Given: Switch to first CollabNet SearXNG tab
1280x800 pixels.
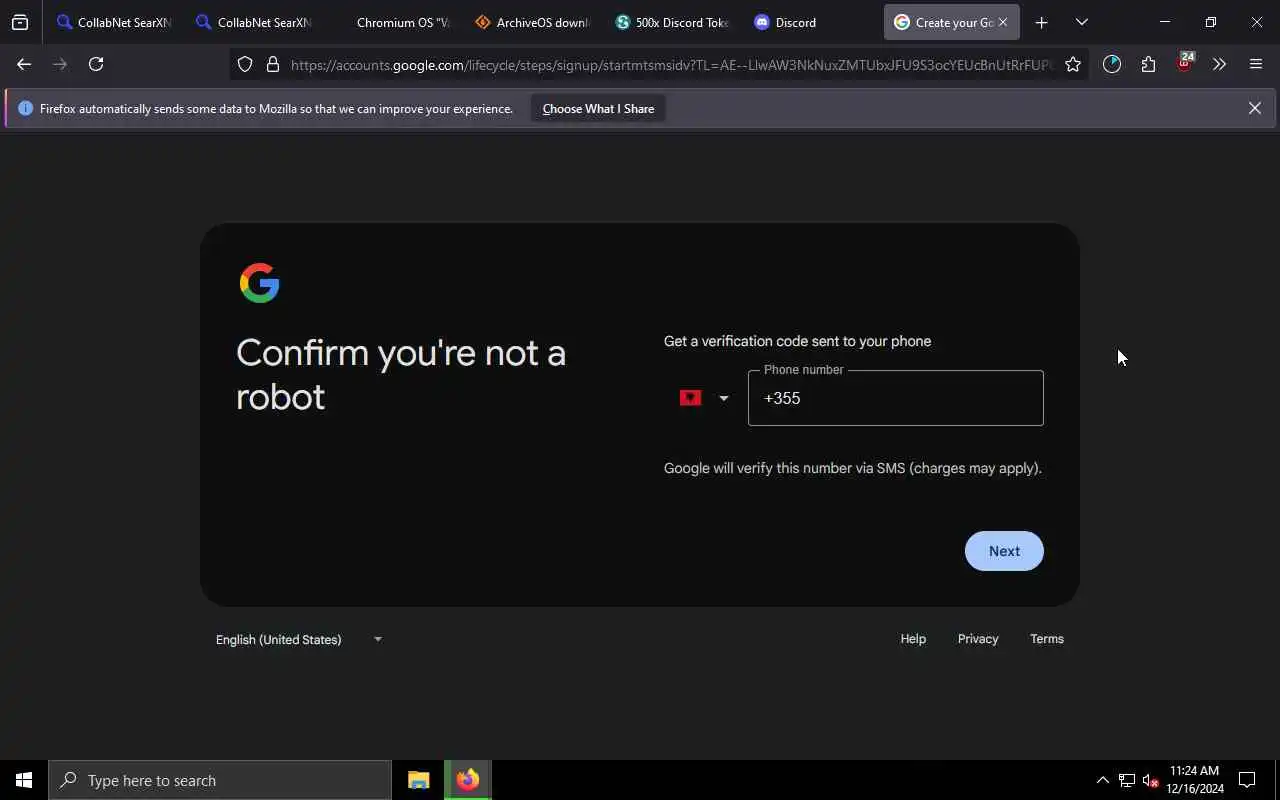Looking at the screenshot, I should pos(114,22).
